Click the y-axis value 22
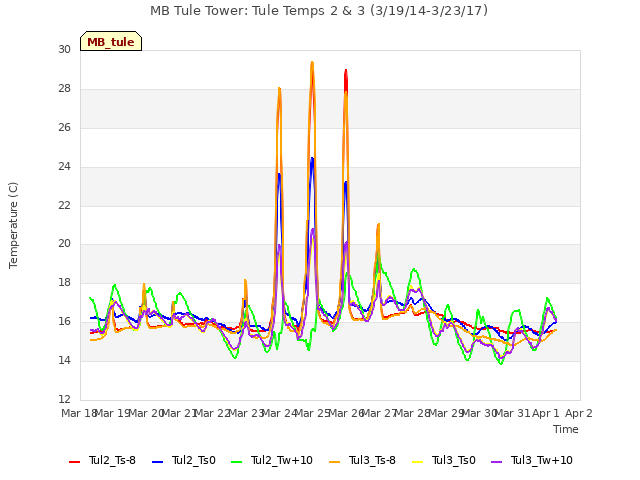640x480 pixels. point(64,205)
